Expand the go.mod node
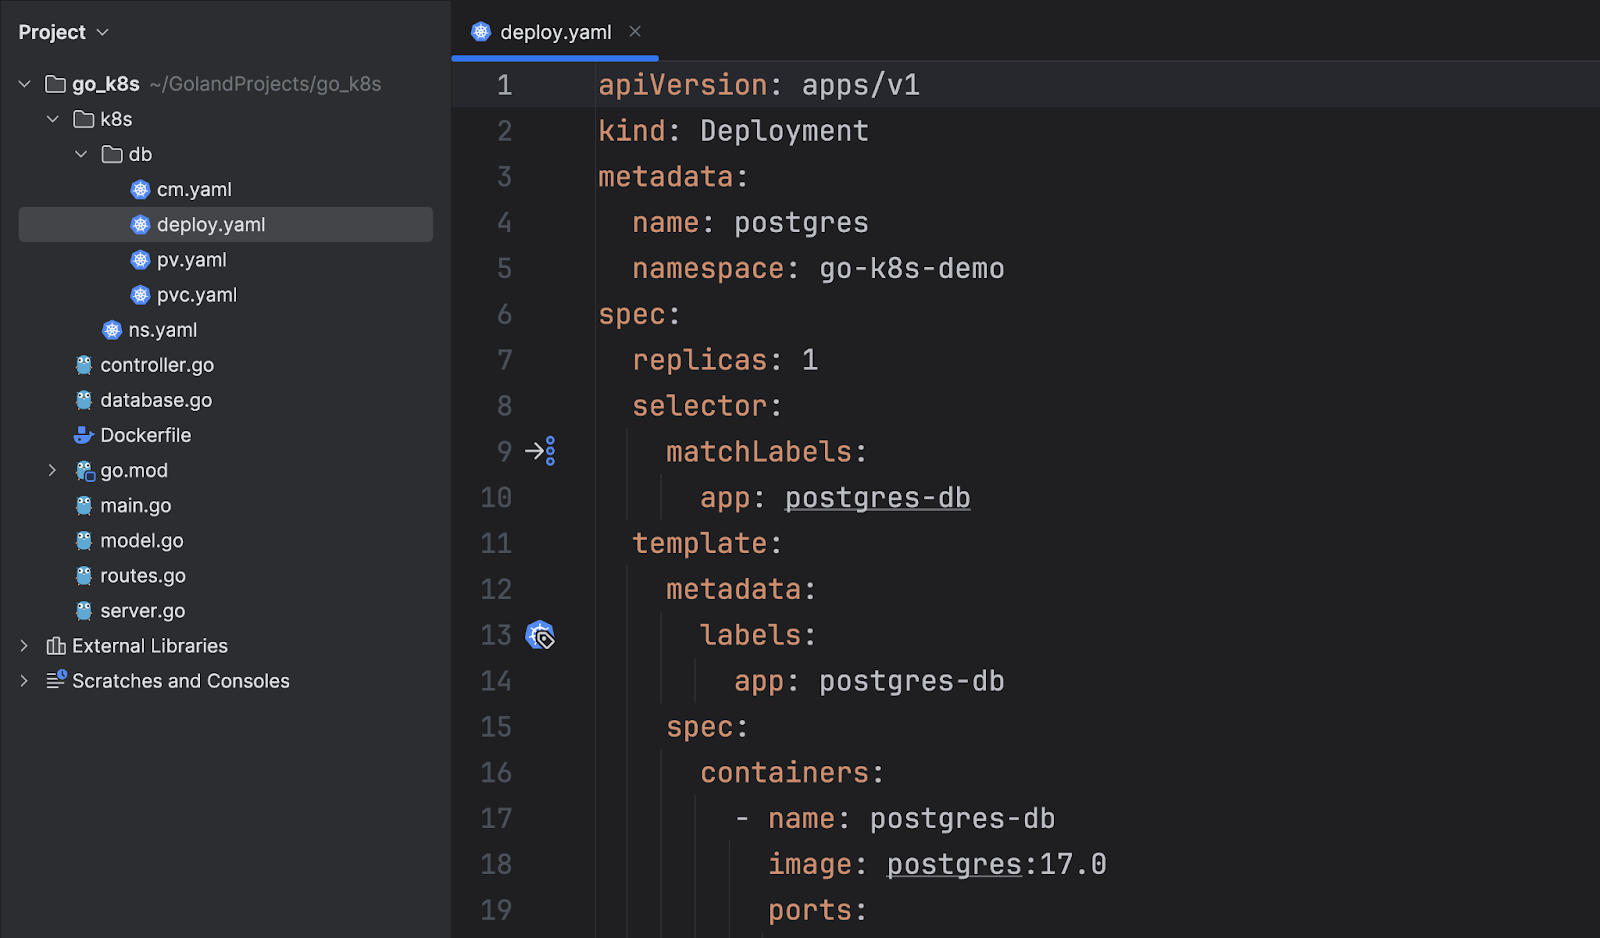This screenshot has width=1600, height=938. (x=53, y=470)
